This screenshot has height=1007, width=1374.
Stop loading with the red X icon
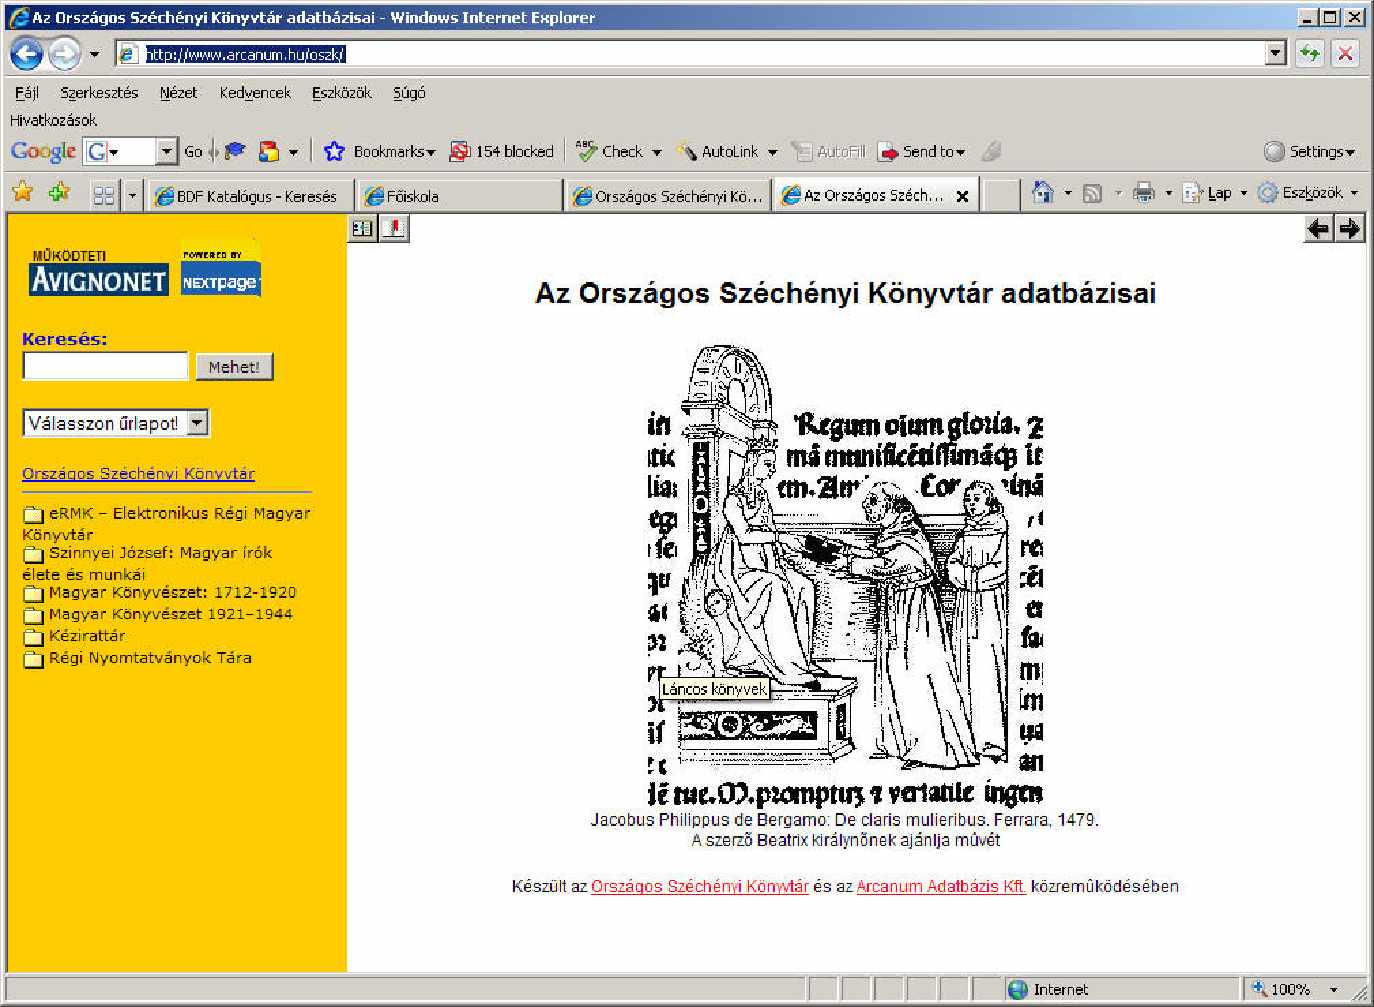point(1346,54)
